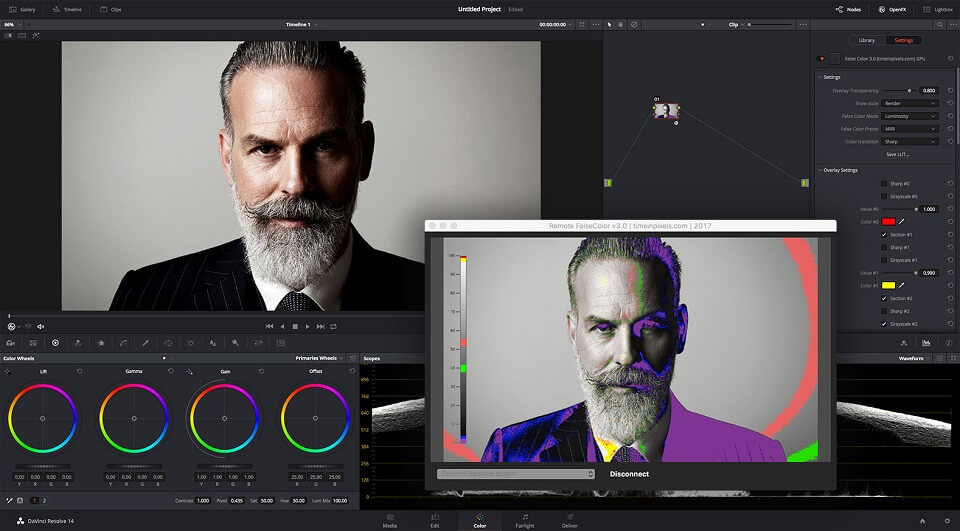Click Disconnect in Remote FalseColor window
Image resolution: width=960 pixels, height=531 pixels.
click(x=629, y=474)
